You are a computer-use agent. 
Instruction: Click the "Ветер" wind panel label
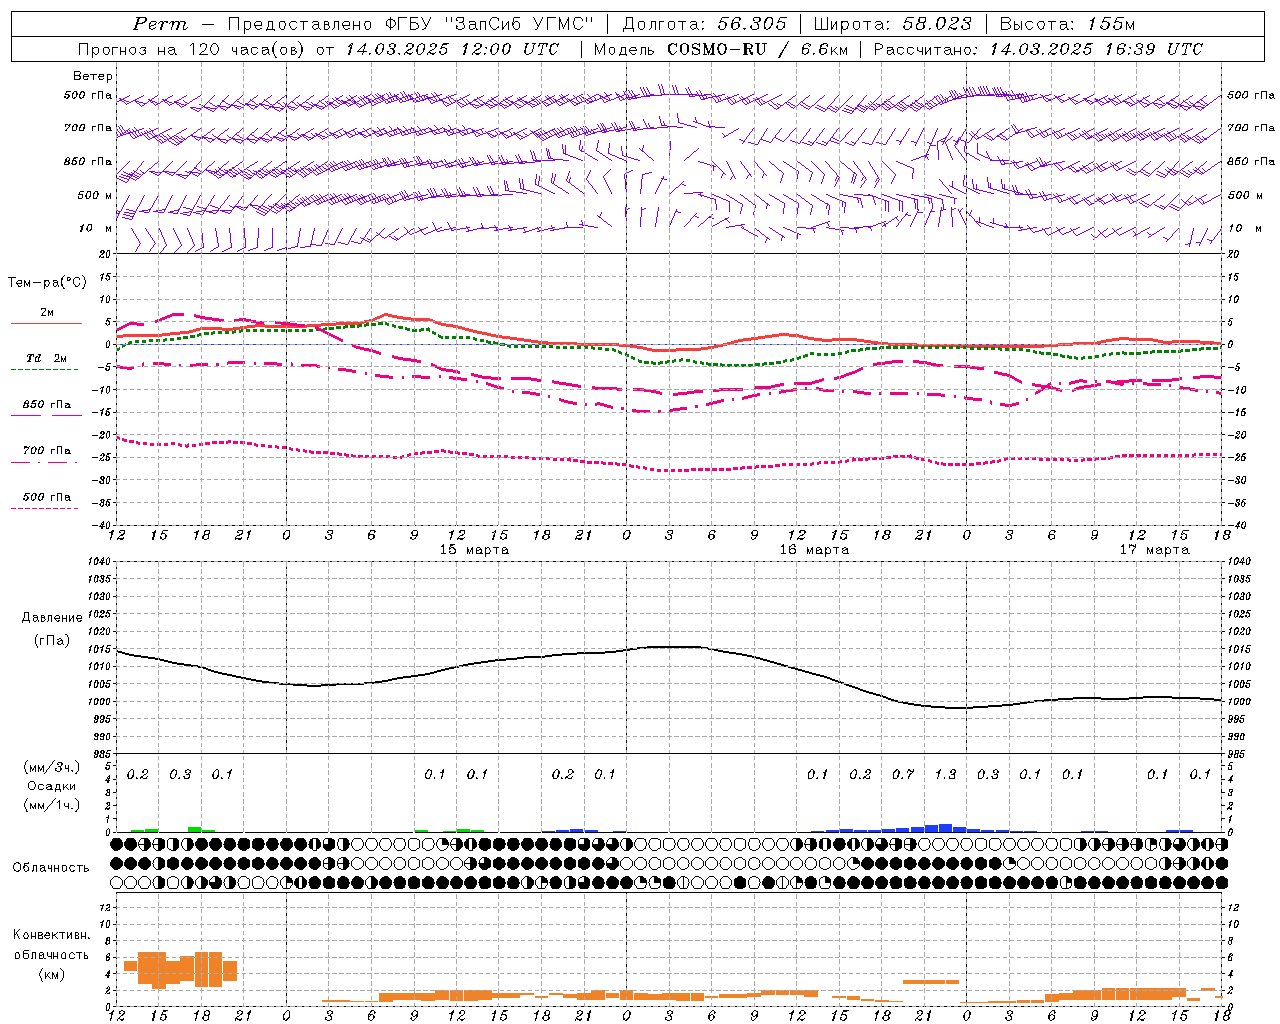93,76
